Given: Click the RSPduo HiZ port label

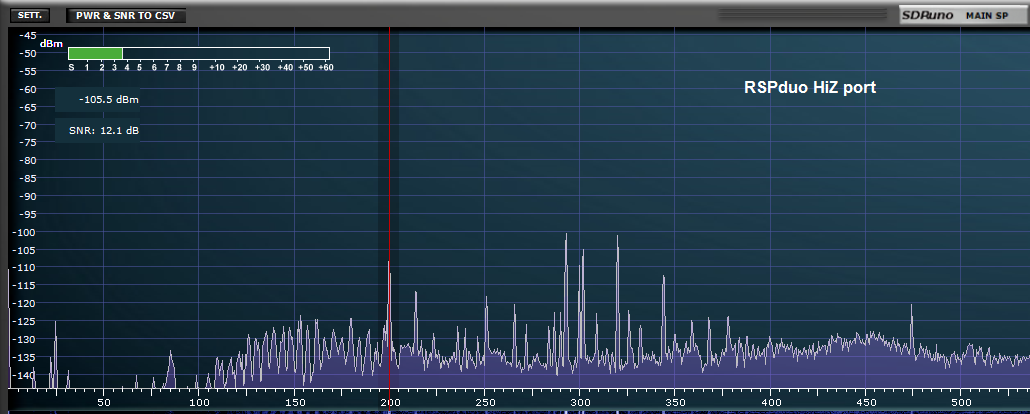Looking at the screenshot, I should point(810,87).
